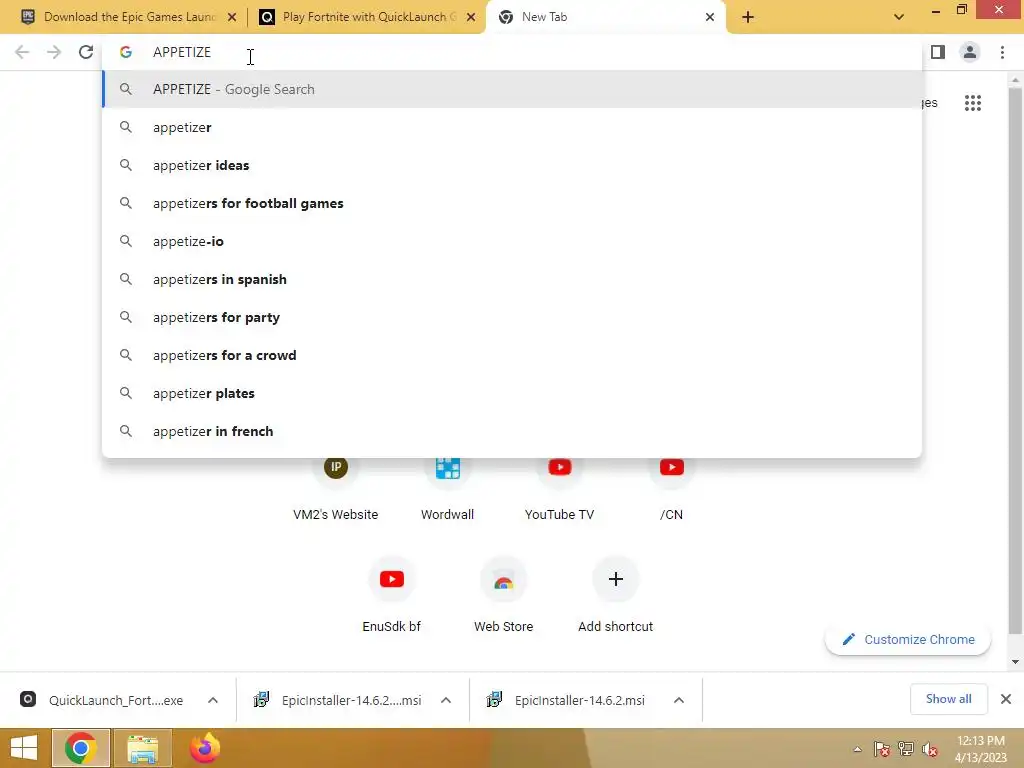
Task: Click the muted volume tray icon
Action: [x=929, y=749]
